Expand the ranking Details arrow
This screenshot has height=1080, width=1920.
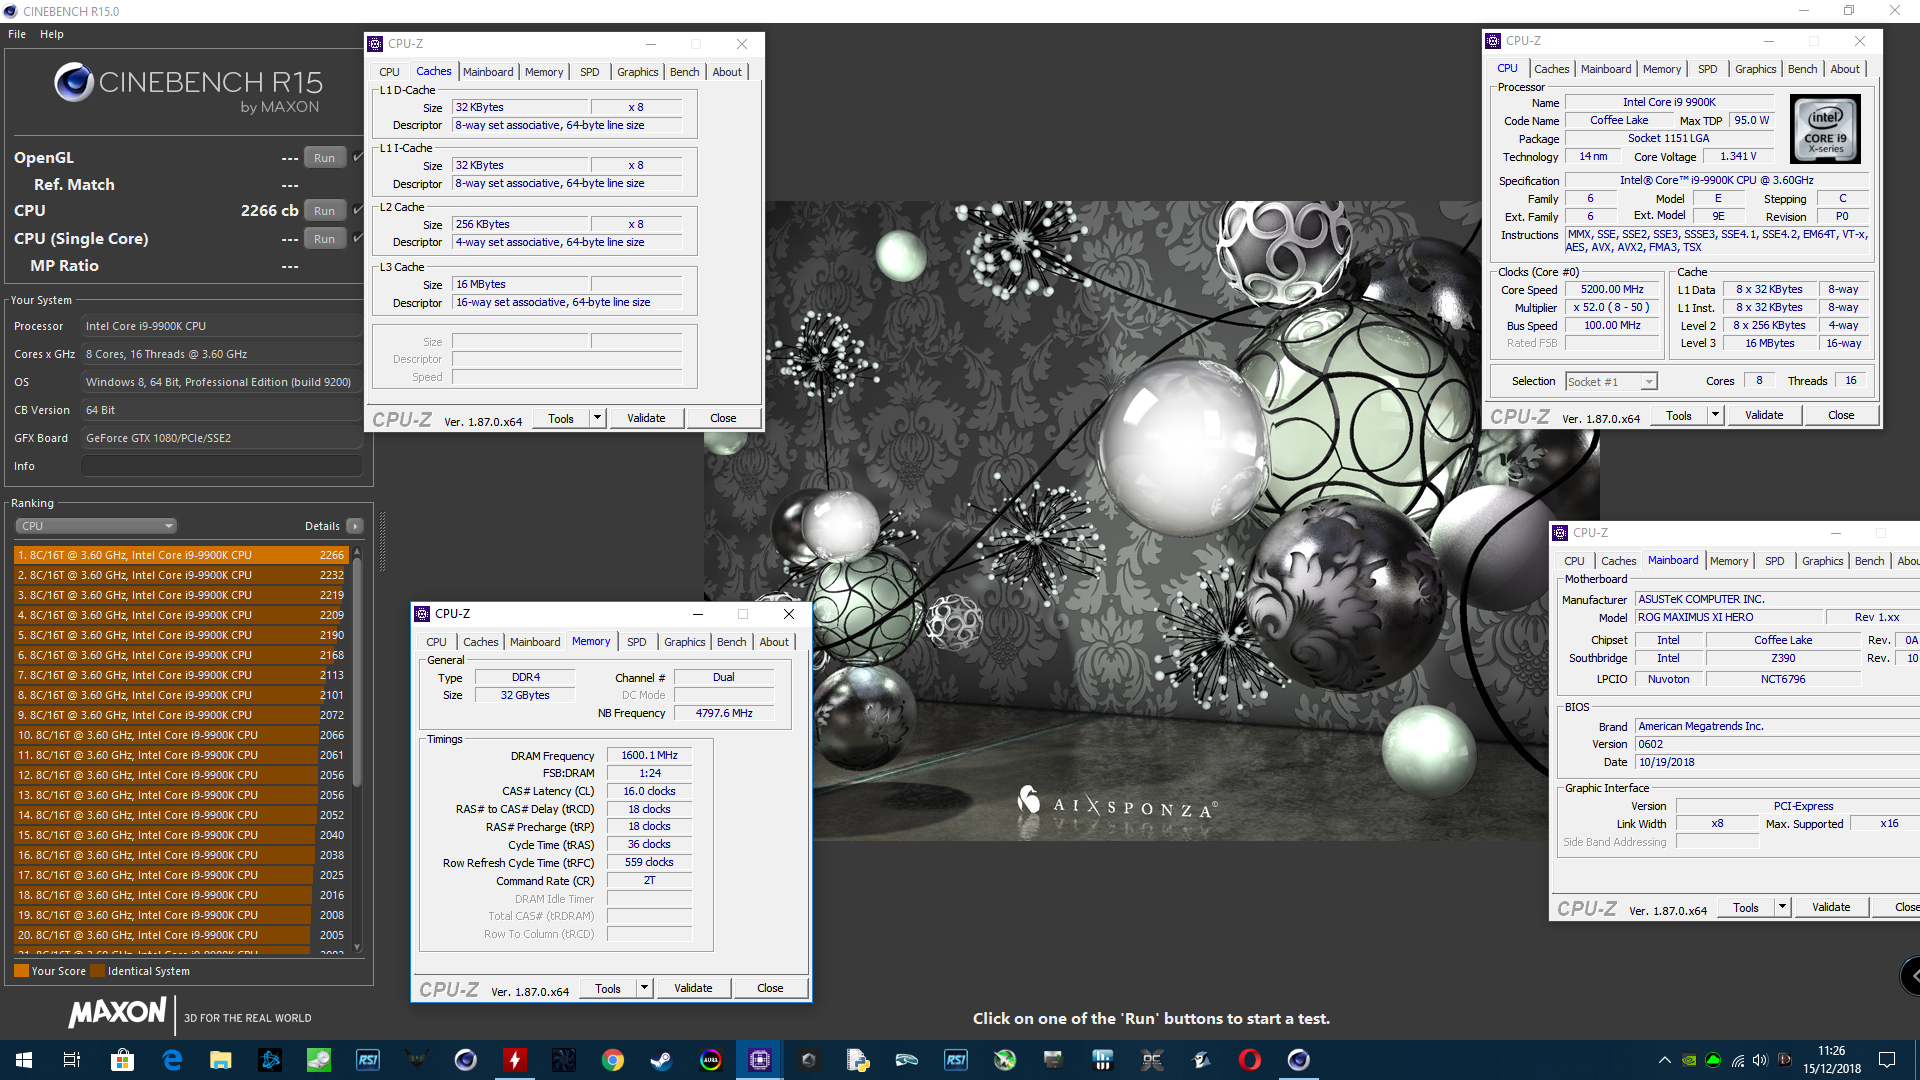tap(355, 526)
